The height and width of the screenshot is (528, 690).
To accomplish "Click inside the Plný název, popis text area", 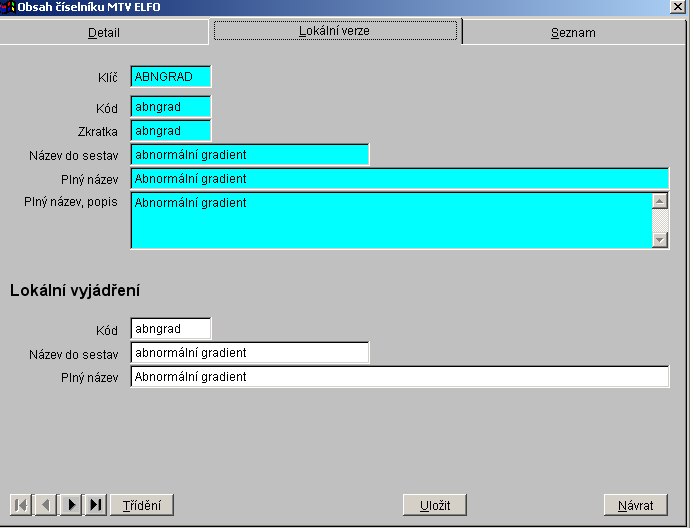I will 390,220.
